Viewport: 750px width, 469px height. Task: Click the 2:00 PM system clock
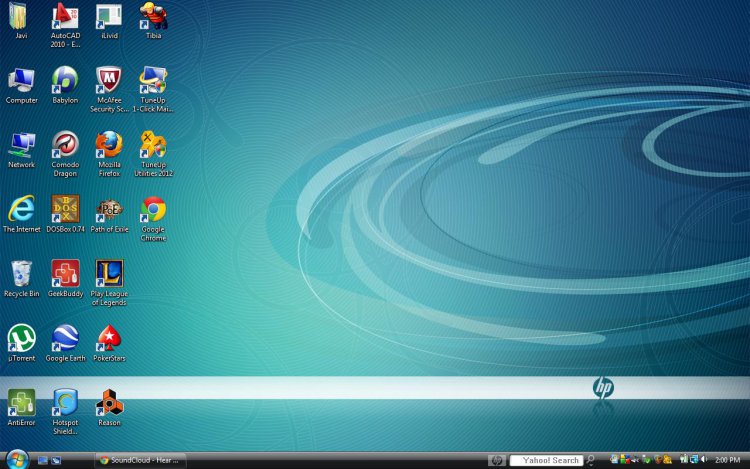point(728,460)
